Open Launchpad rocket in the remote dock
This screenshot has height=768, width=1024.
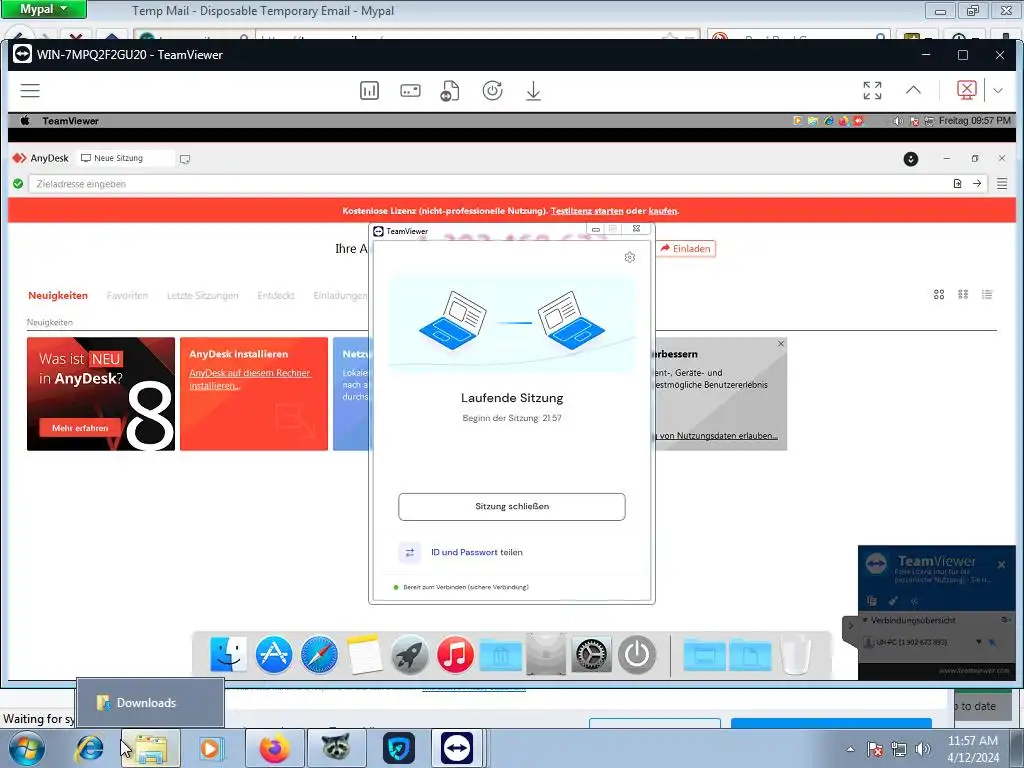coord(409,654)
